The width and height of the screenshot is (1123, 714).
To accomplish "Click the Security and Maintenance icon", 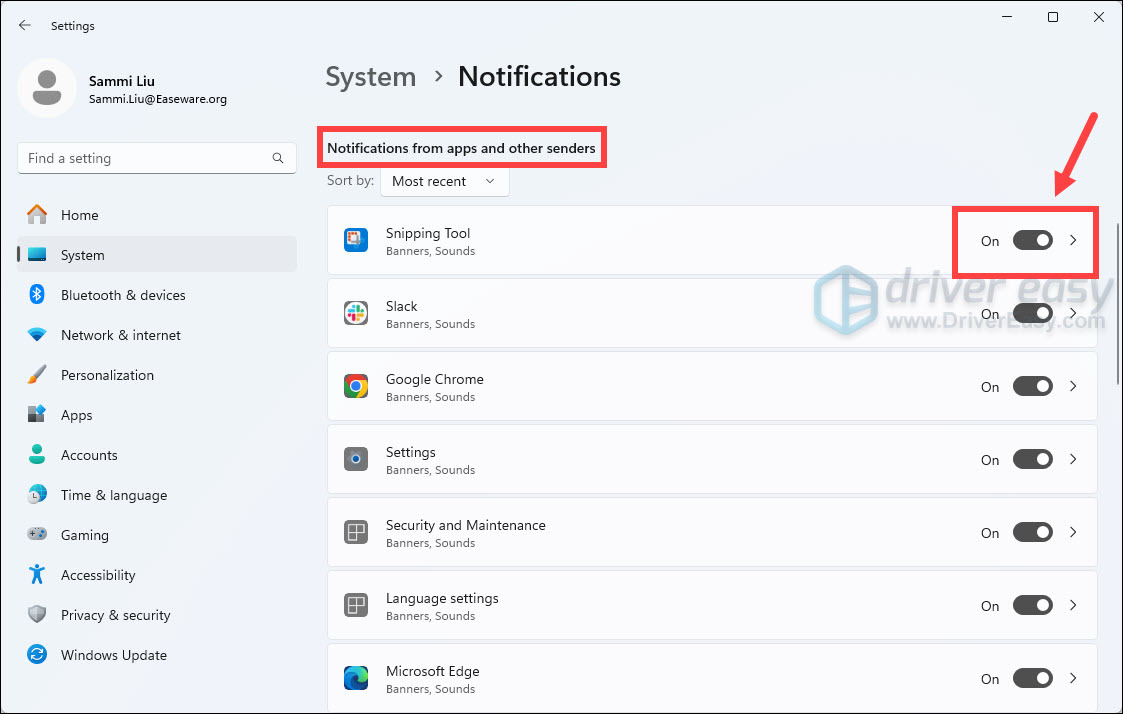I will [x=356, y=532].
